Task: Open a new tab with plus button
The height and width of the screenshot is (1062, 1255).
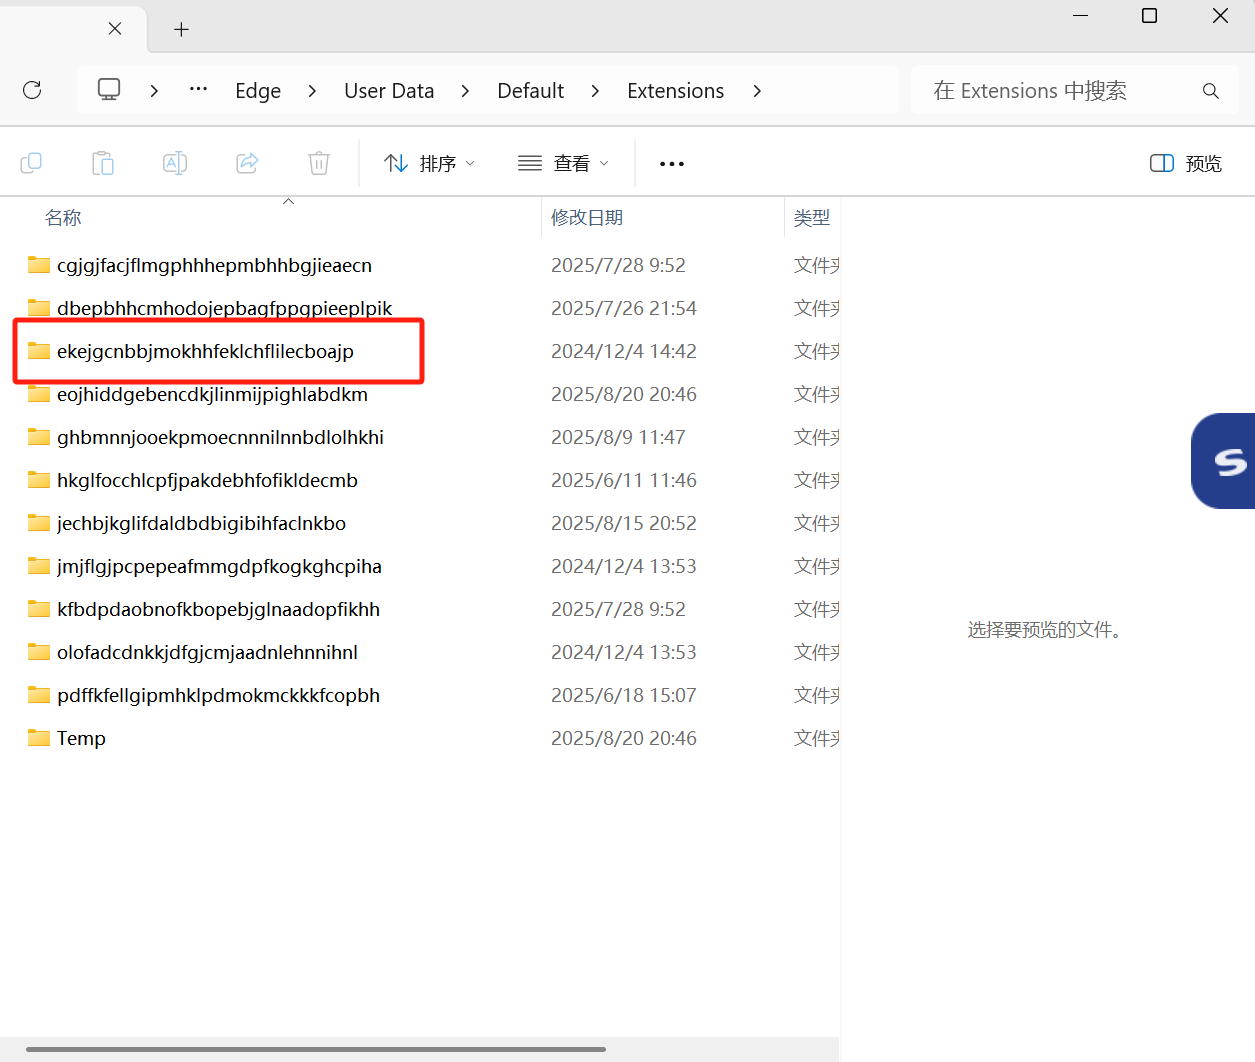Action: point(181,29)
